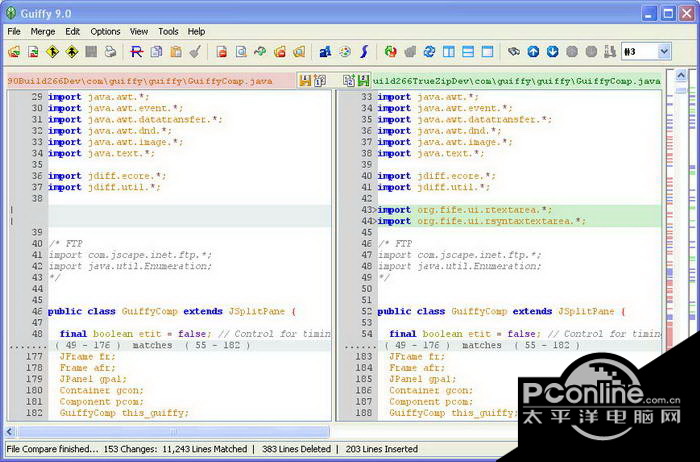Go to previous difference with up arrow
700x462 pixels.
pos(533,51)
